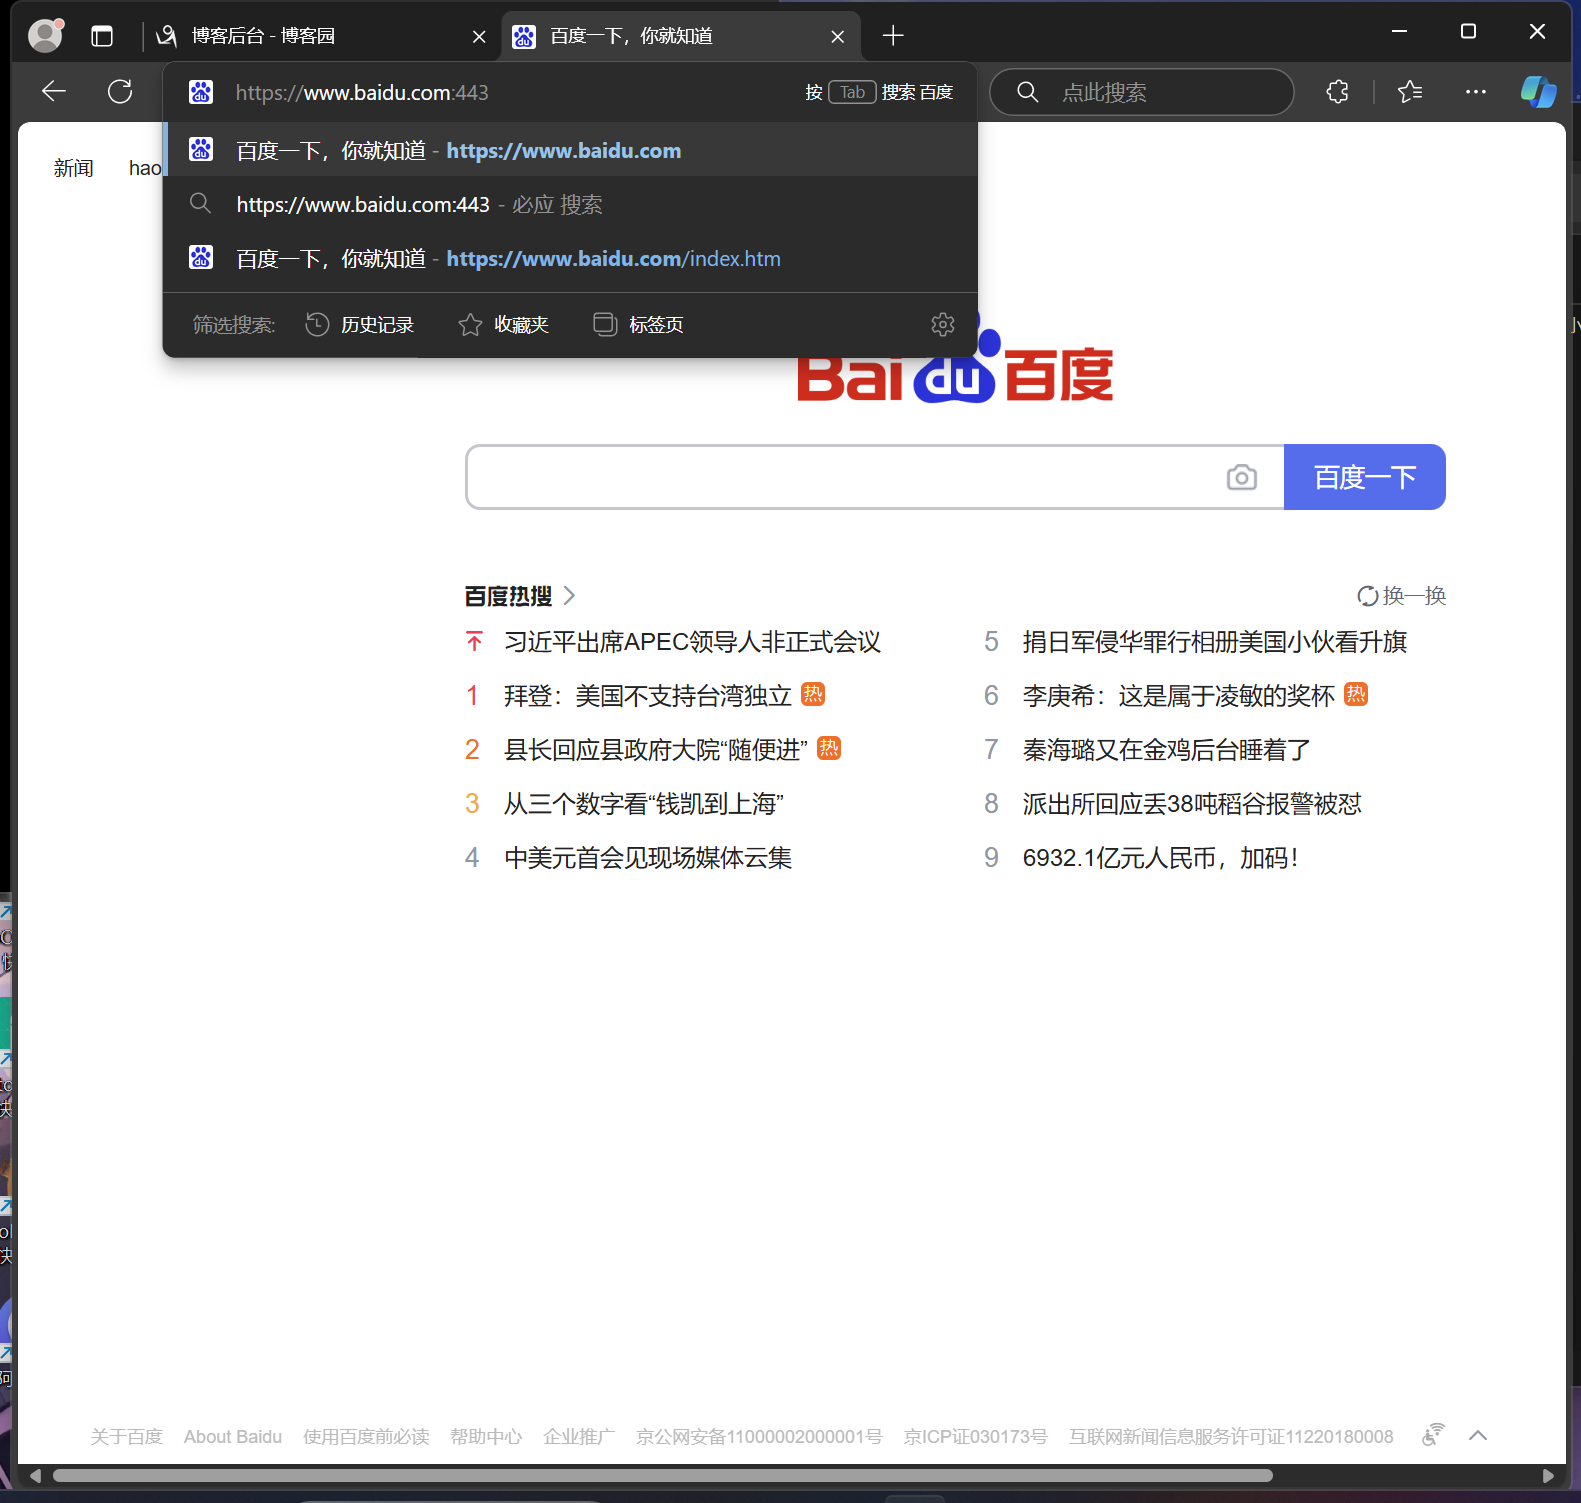Viewport: 1581px width, 1503px height.
Task: Expand the footer with up chevron
Action: [1478, 1436]
